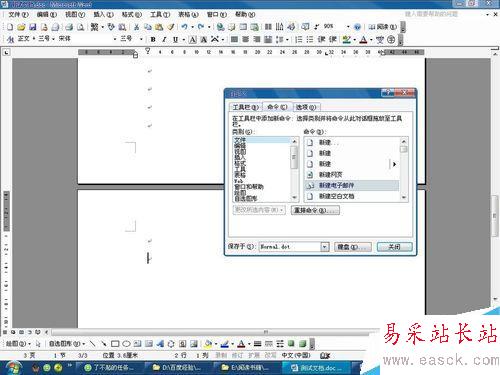Image resolution: width=500 pixels, height=375 pixels.
Task: Toggle Character Border button
Action: pos(193,39)
